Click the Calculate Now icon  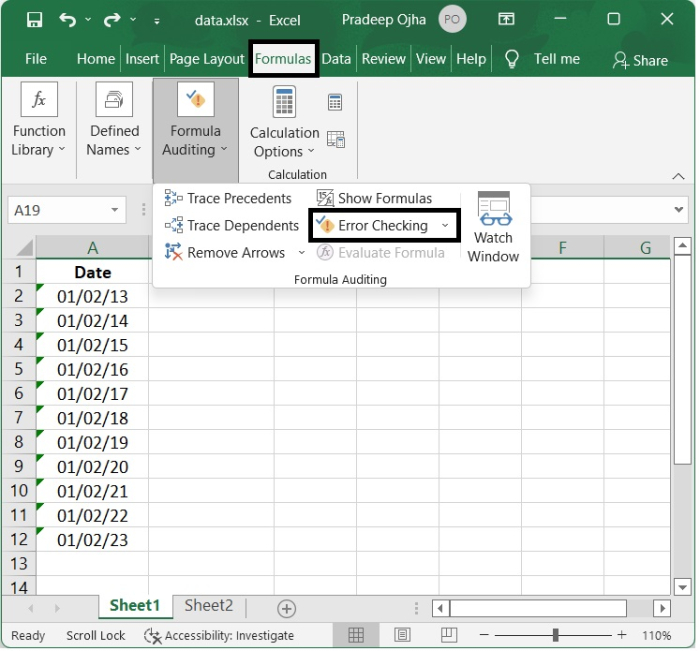pyautogui.click(x=335, y=102)
